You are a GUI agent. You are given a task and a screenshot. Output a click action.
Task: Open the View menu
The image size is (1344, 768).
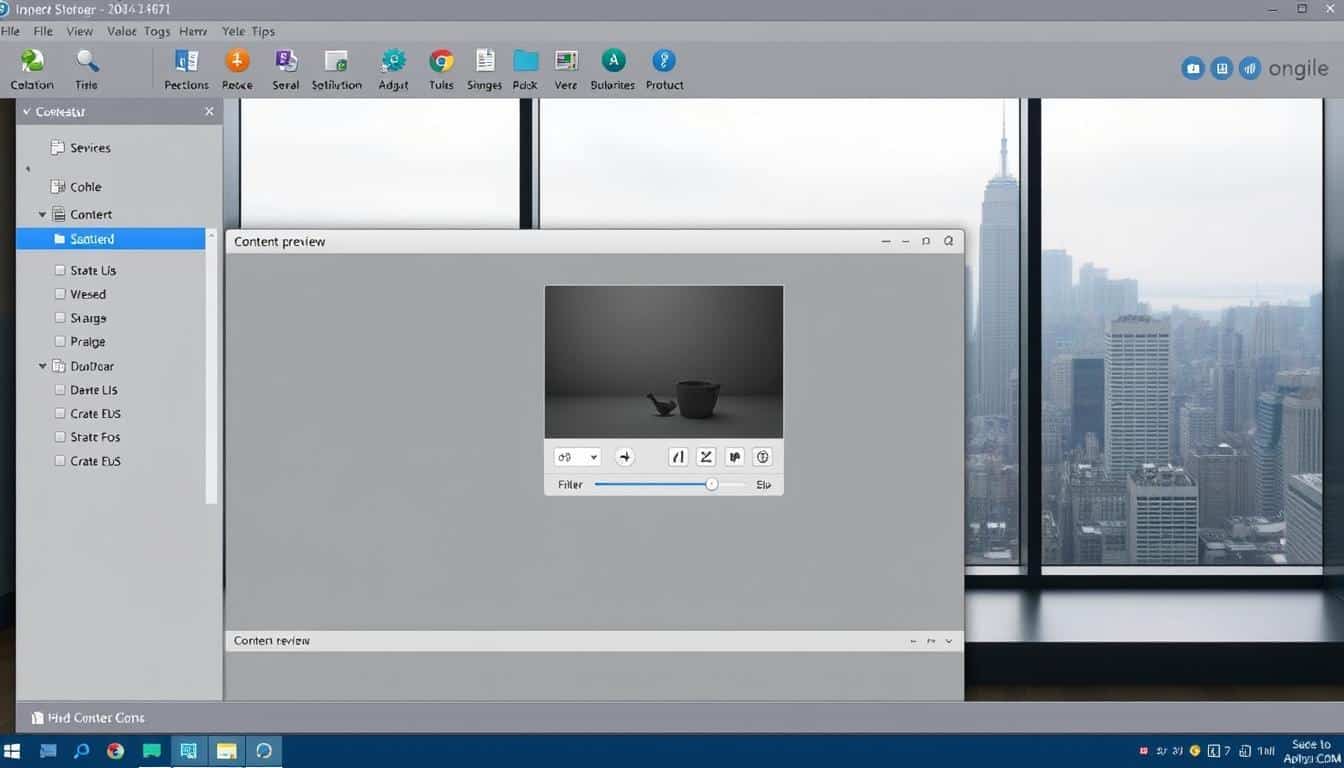pos(79,31)
